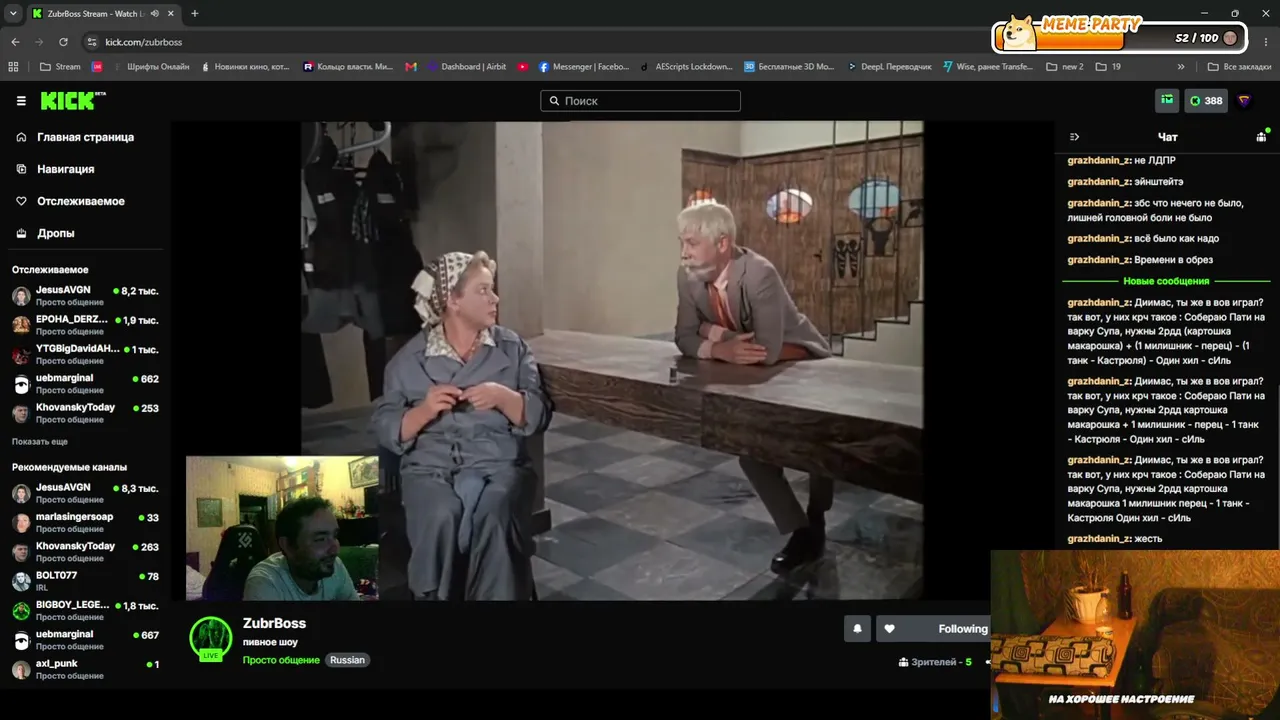The image size is (1280, 720).
Task: Open followed channel EPOHA_DERZ
Action: (85, 325)
